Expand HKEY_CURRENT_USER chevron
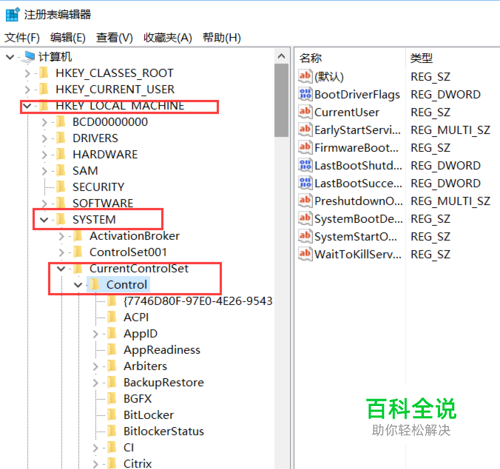The height and width of the screenshot is (469, 500). pos(27,90)
